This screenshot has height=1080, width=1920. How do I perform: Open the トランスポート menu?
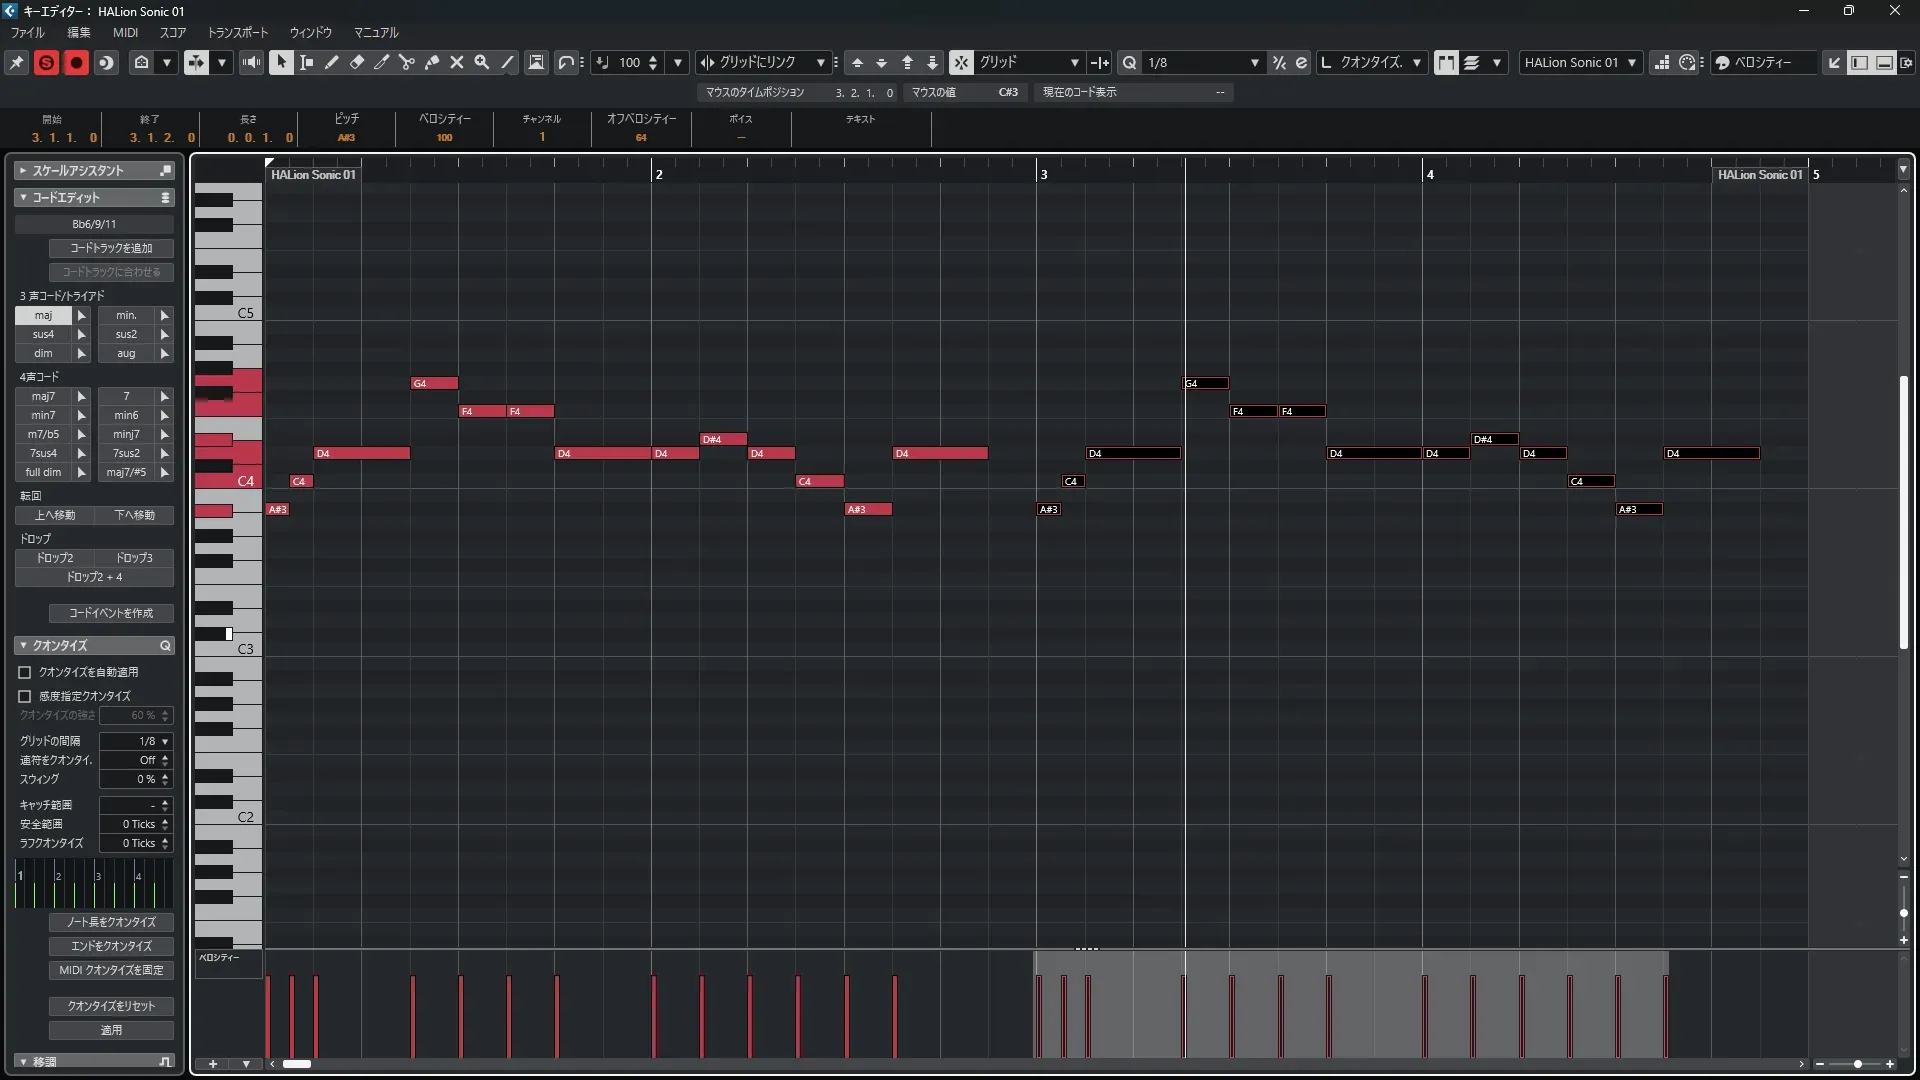pos(237,32)
